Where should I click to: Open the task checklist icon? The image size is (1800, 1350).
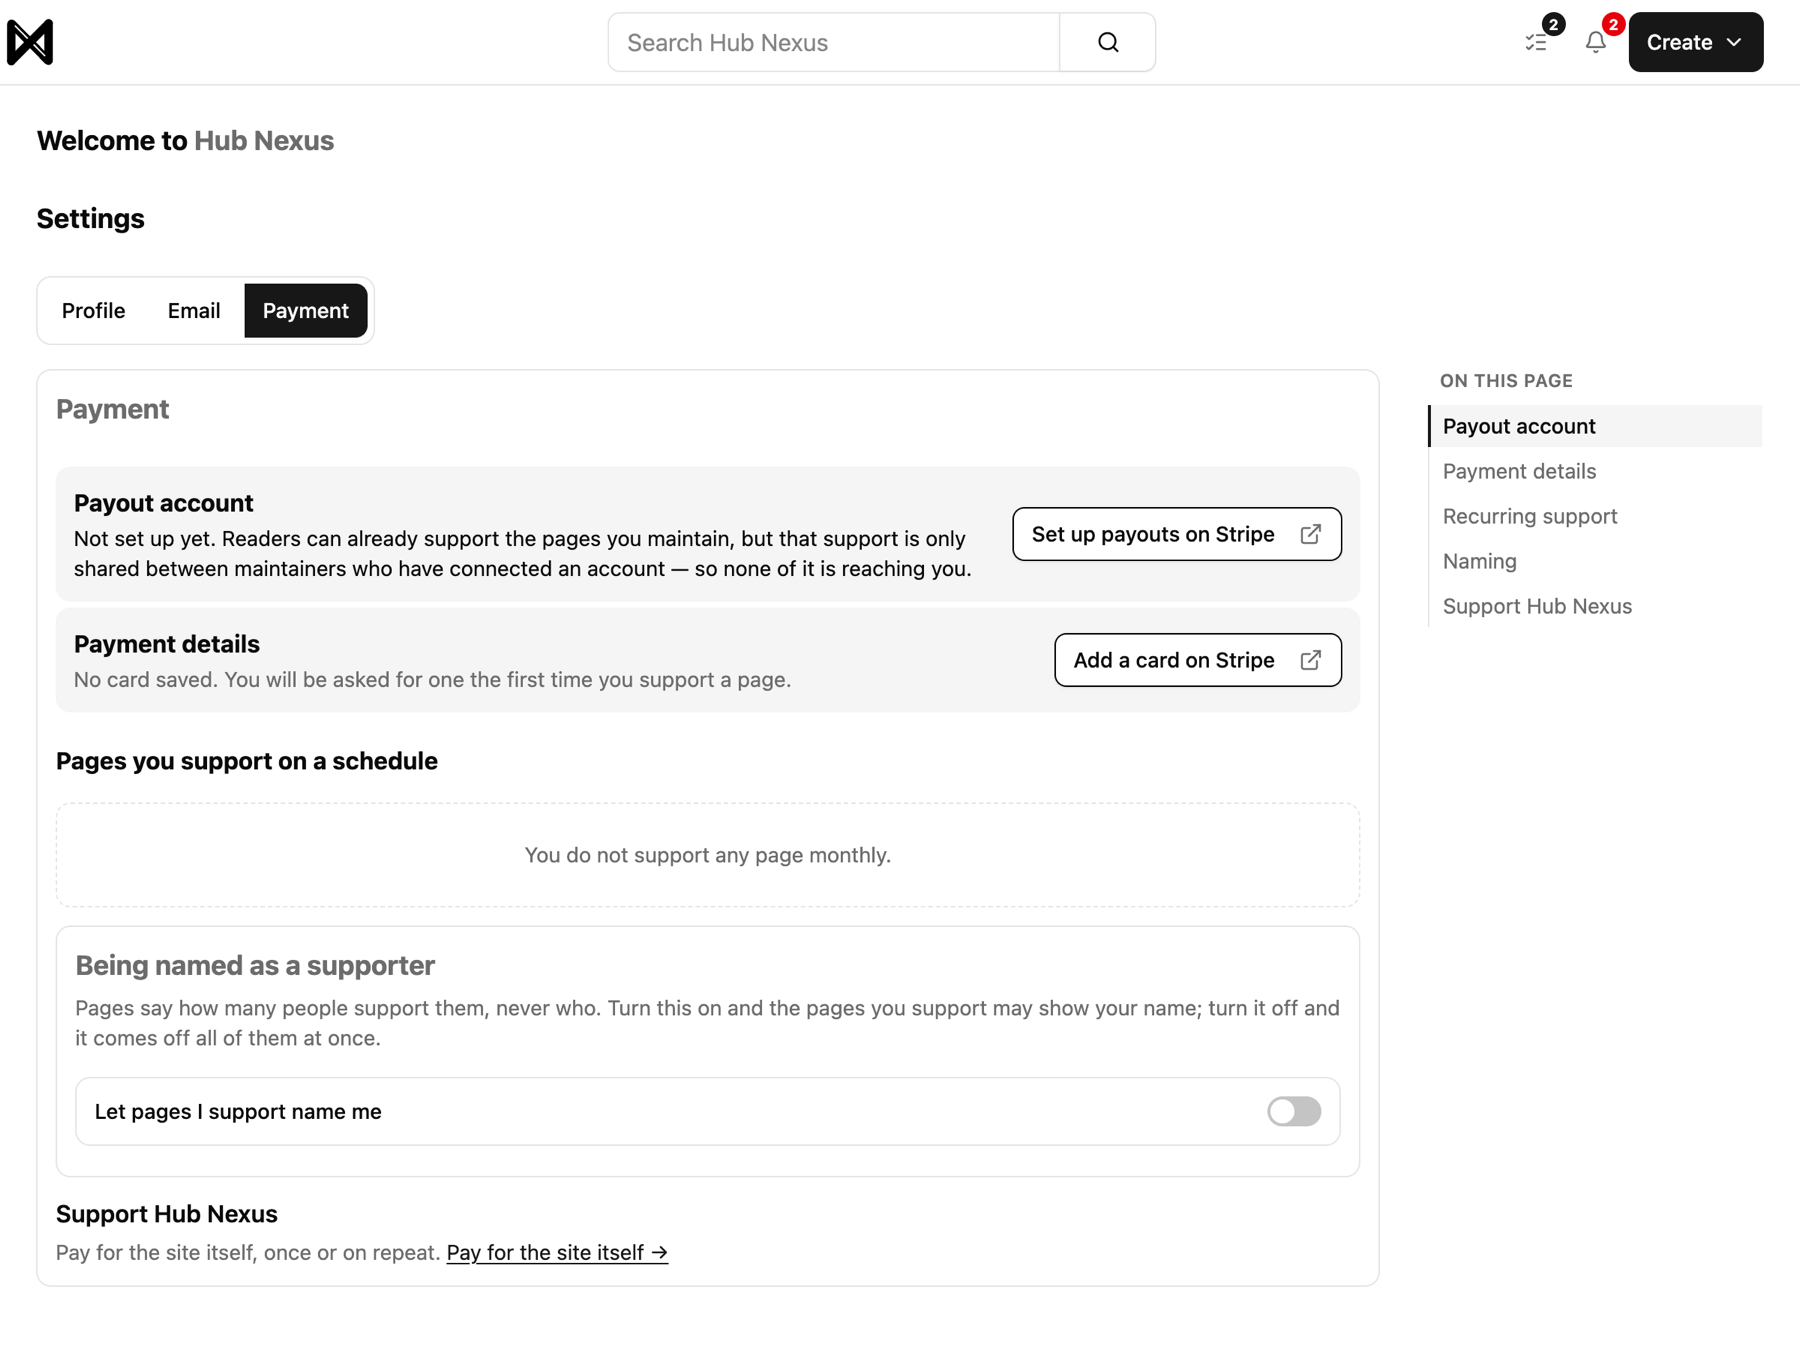(x=1536, y=42)
